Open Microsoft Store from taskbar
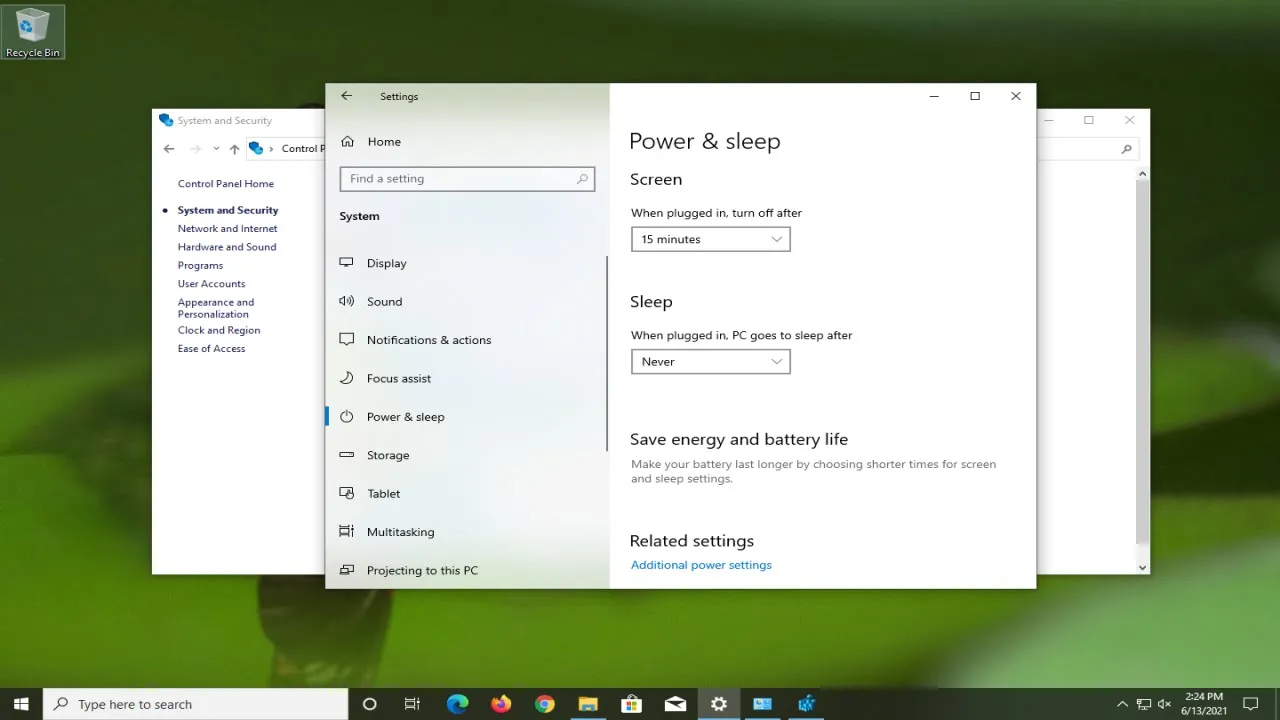Screen dimensions: 1280x720 [x=631, y=704]
